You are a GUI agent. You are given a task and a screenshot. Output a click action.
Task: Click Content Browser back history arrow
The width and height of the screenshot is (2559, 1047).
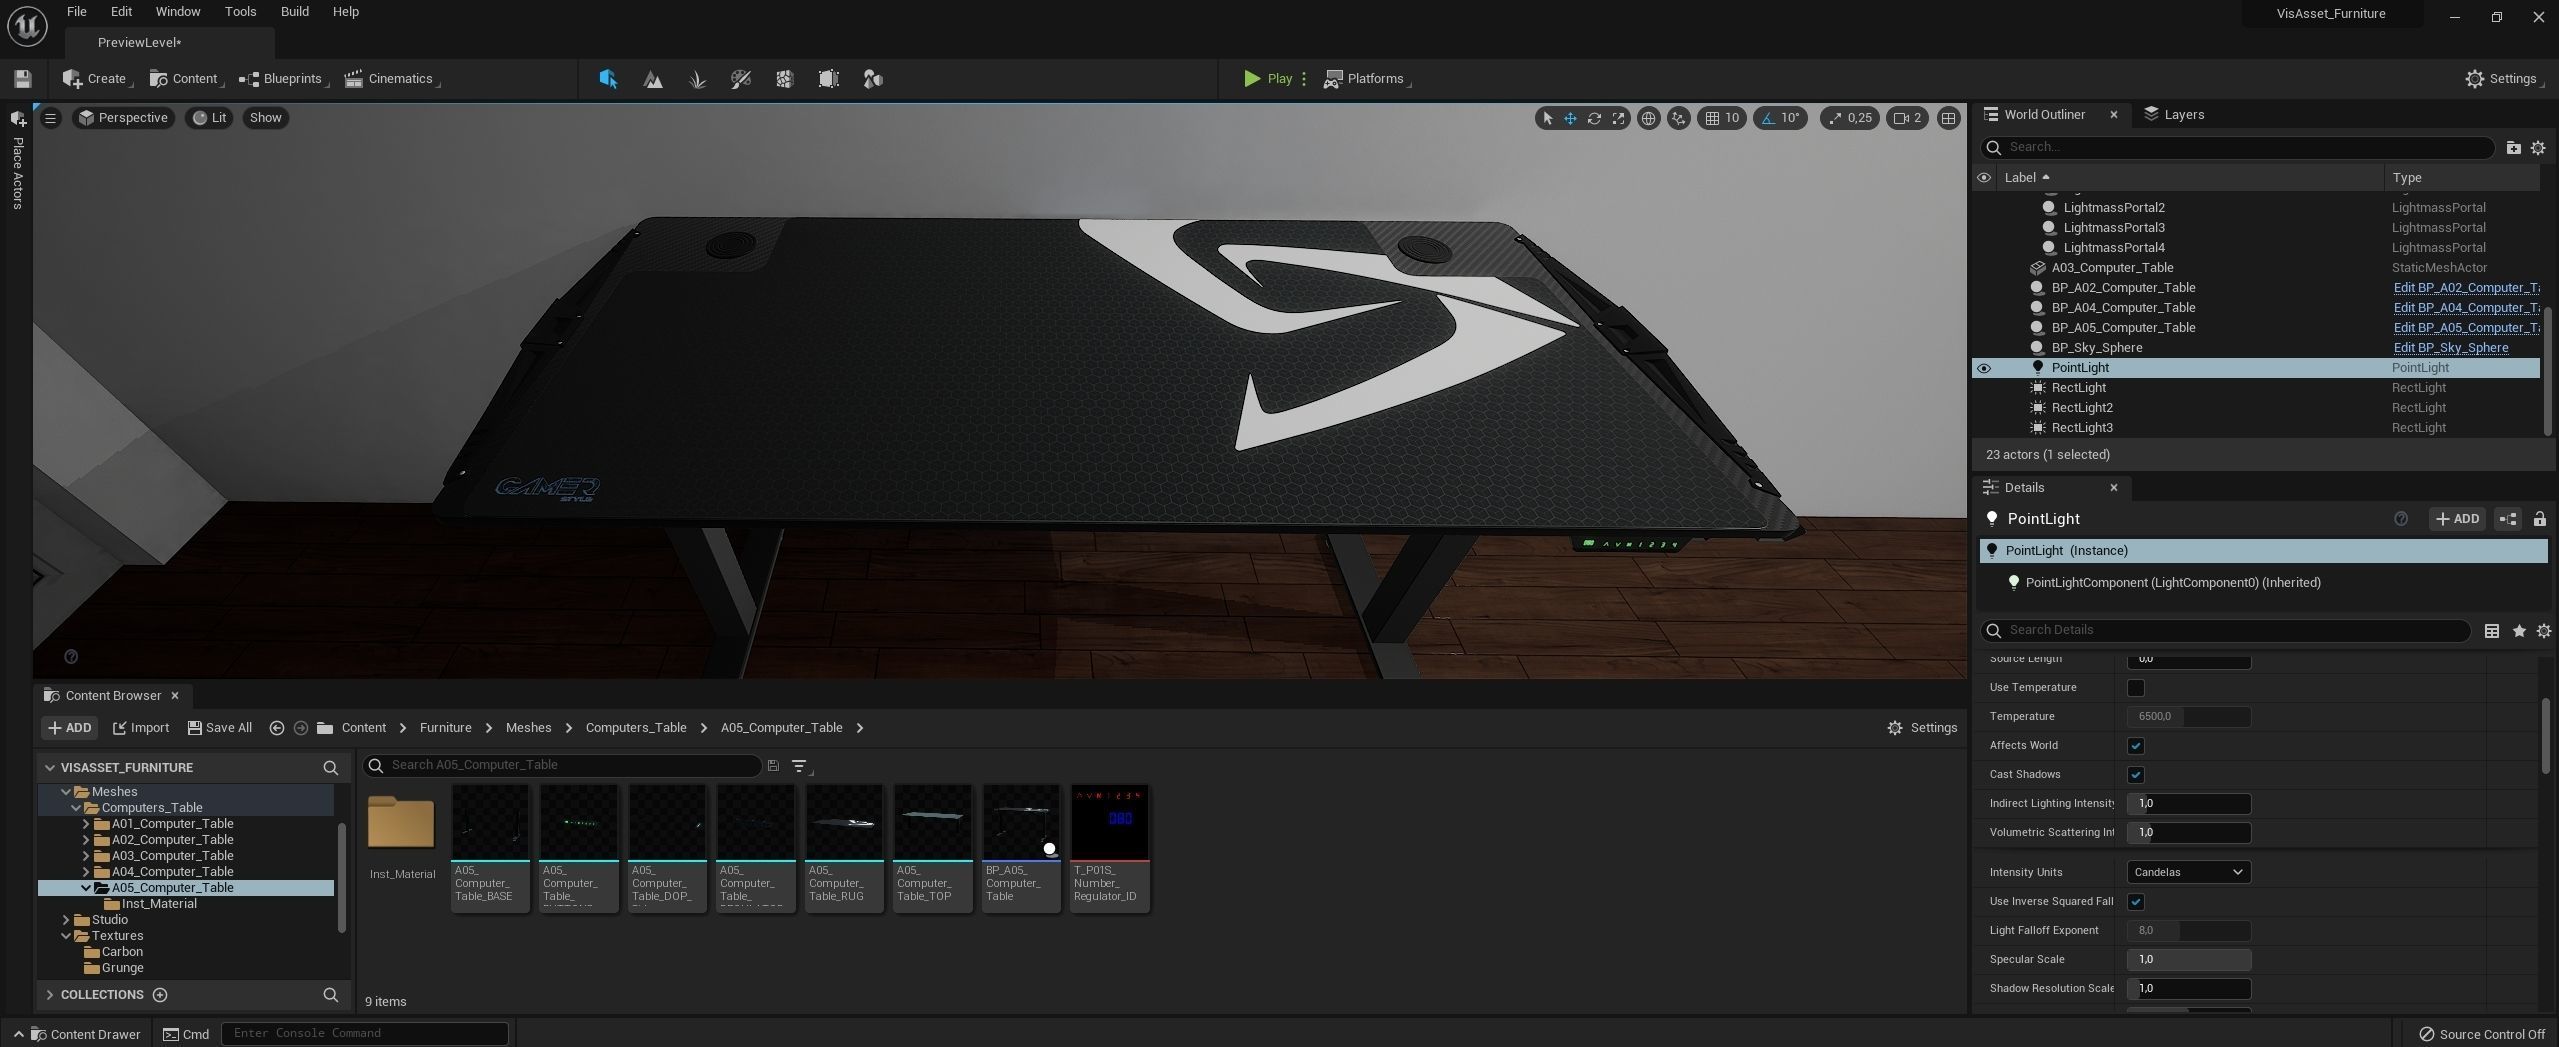point(277,728)
